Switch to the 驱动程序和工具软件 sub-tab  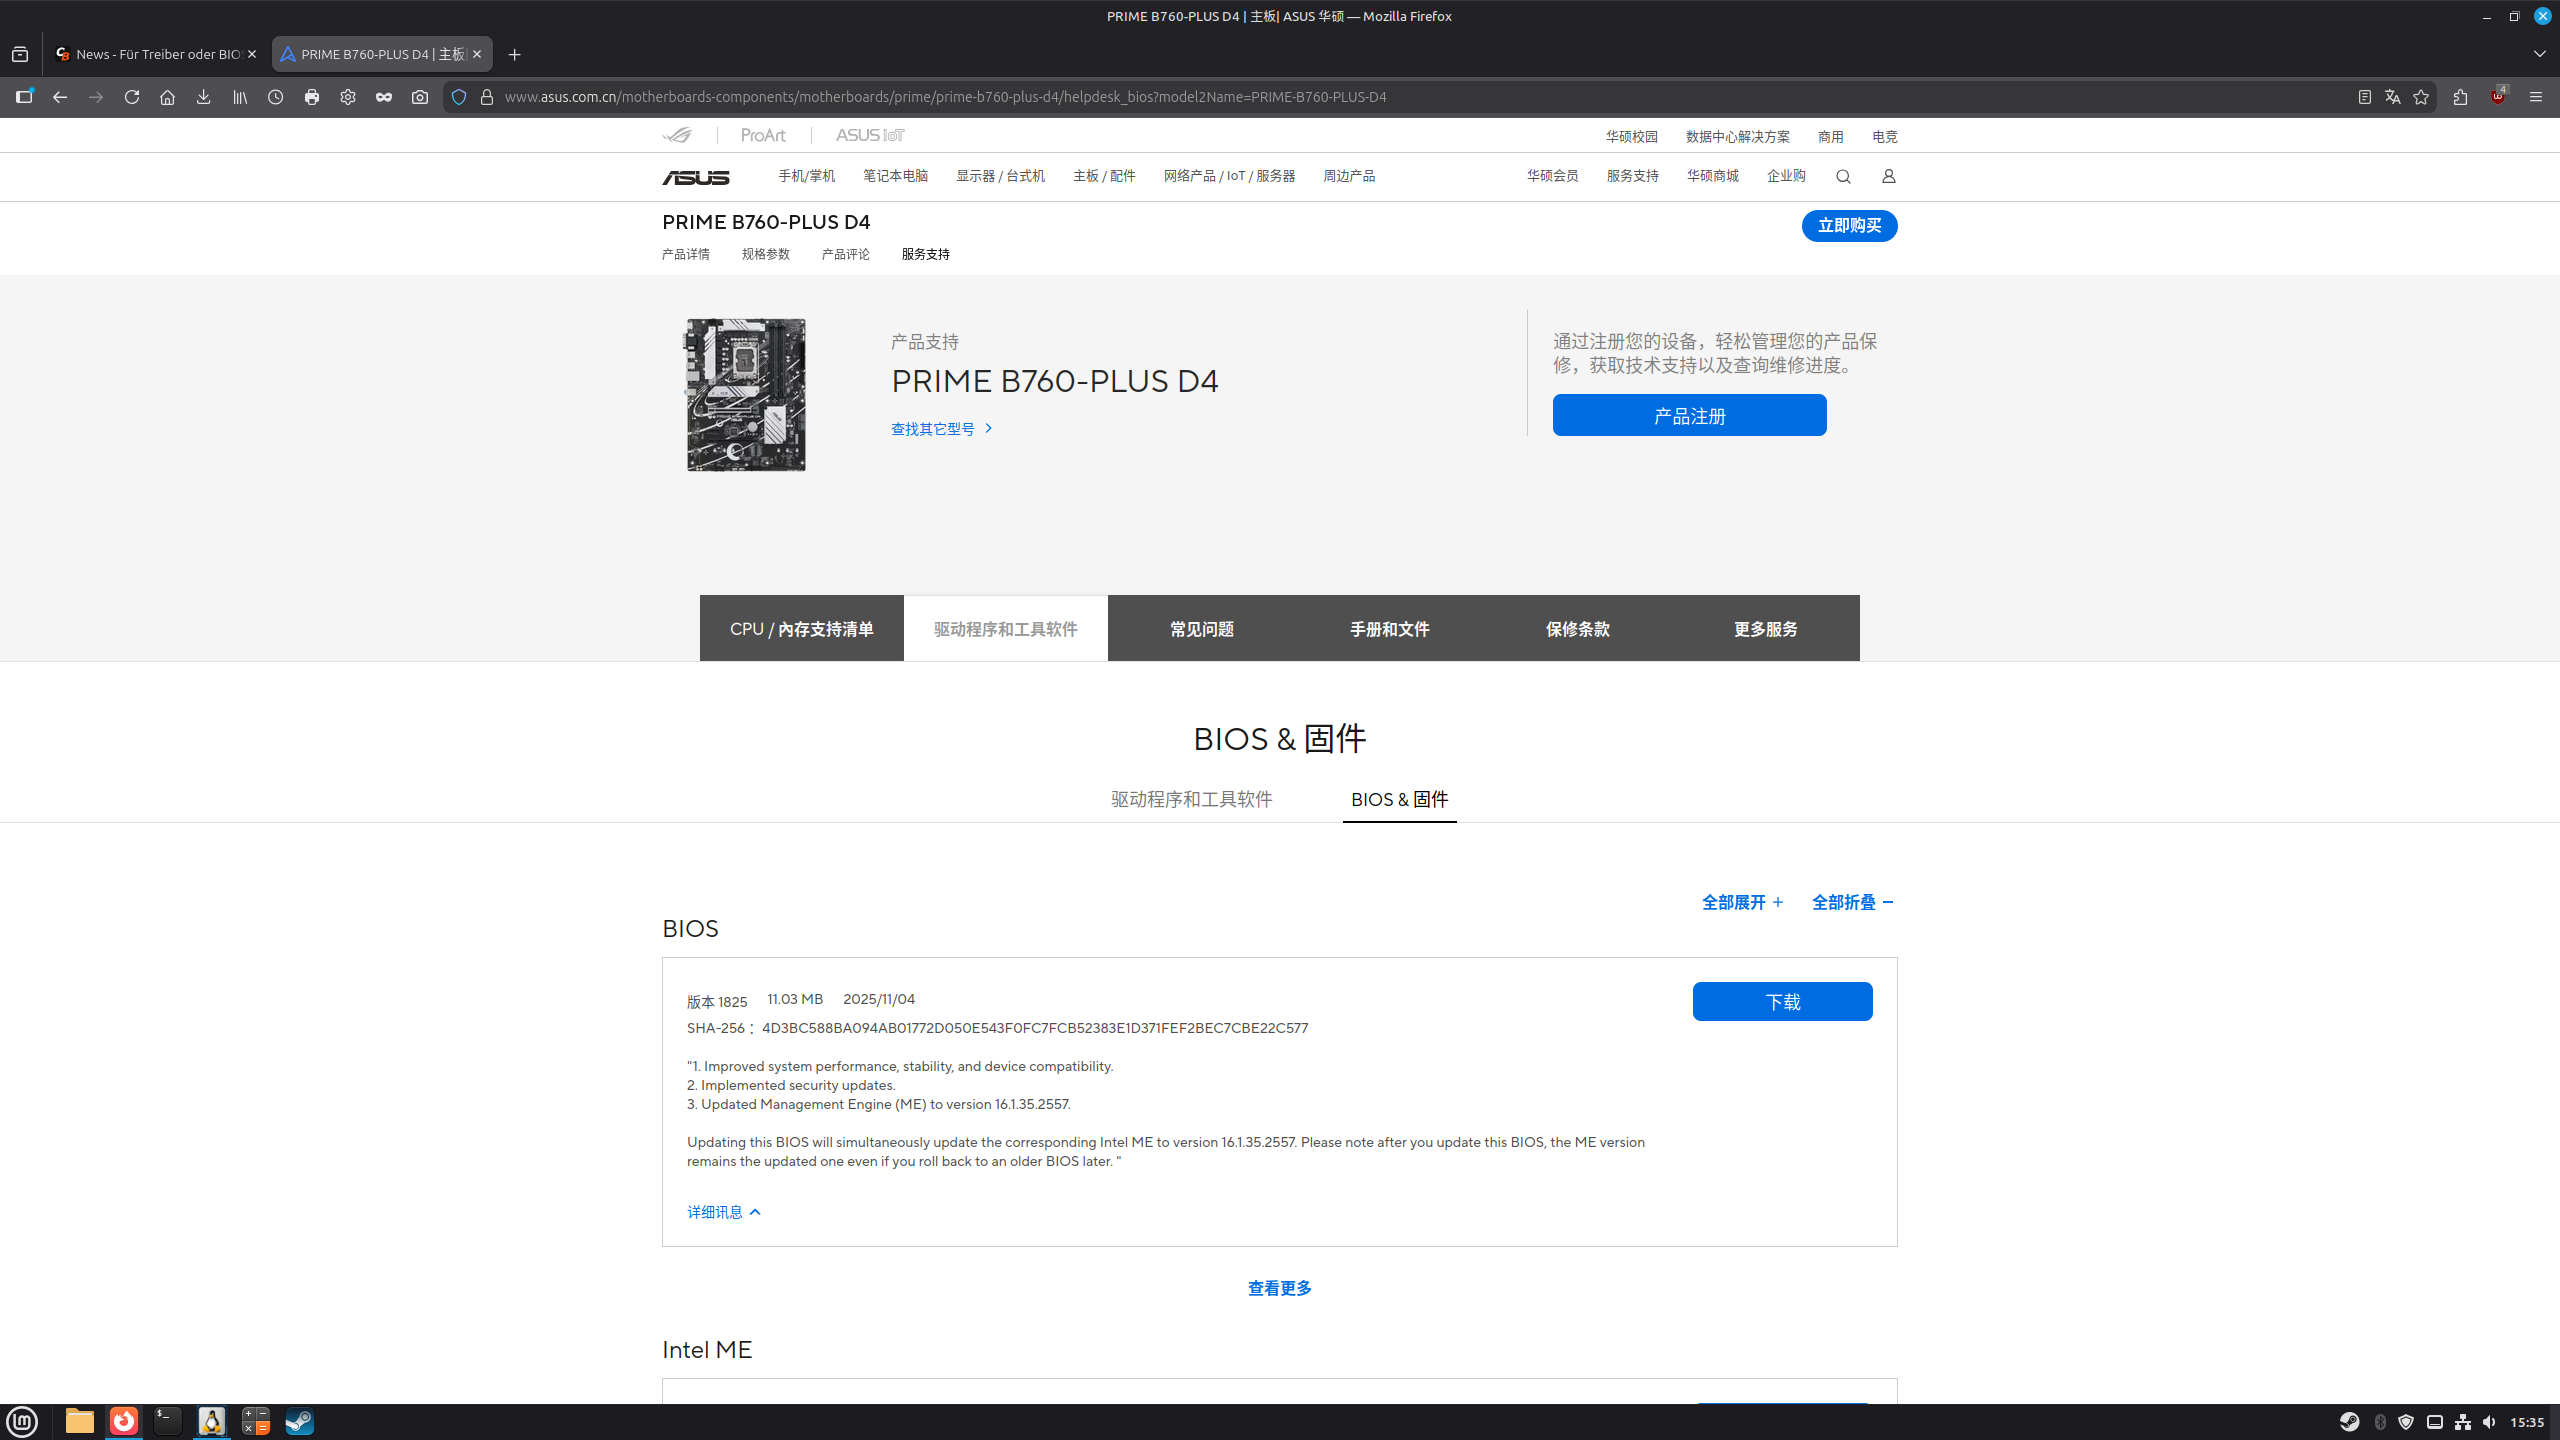[1191, 799]
